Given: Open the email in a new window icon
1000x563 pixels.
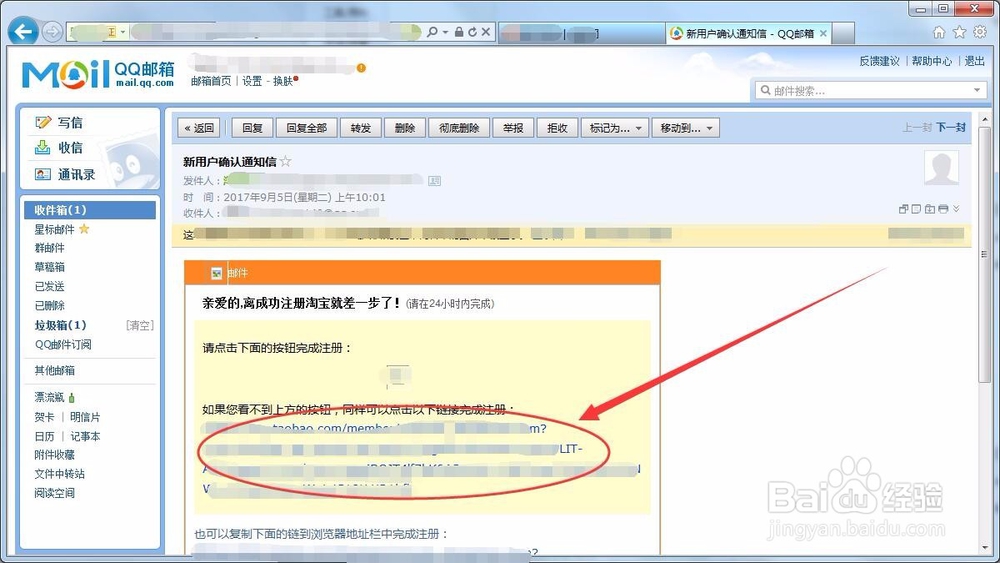Looking at the screenshot, I should tap(903, 208).
